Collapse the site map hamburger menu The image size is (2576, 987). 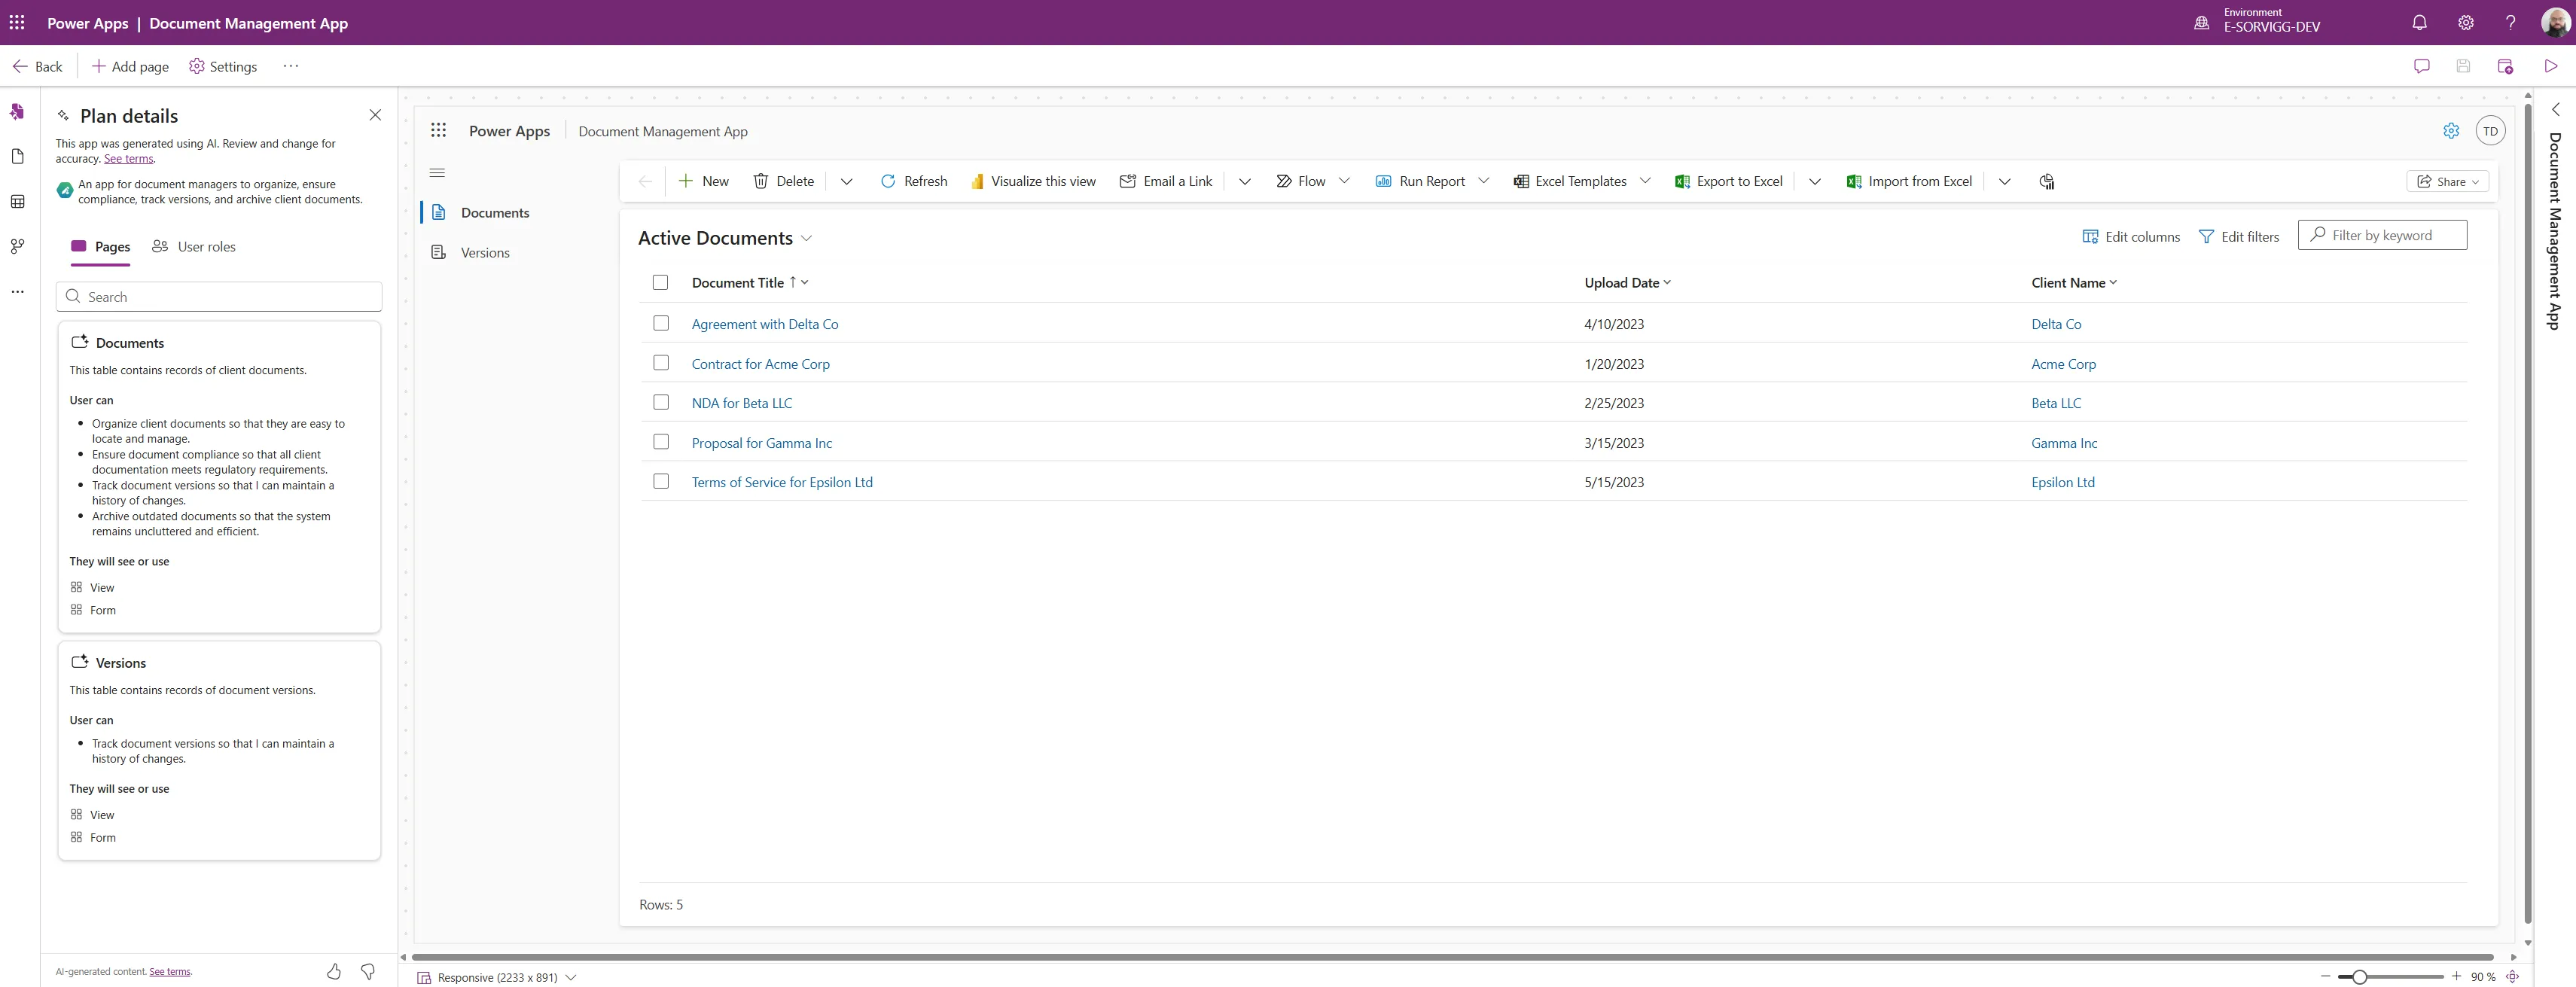[437, 173]
